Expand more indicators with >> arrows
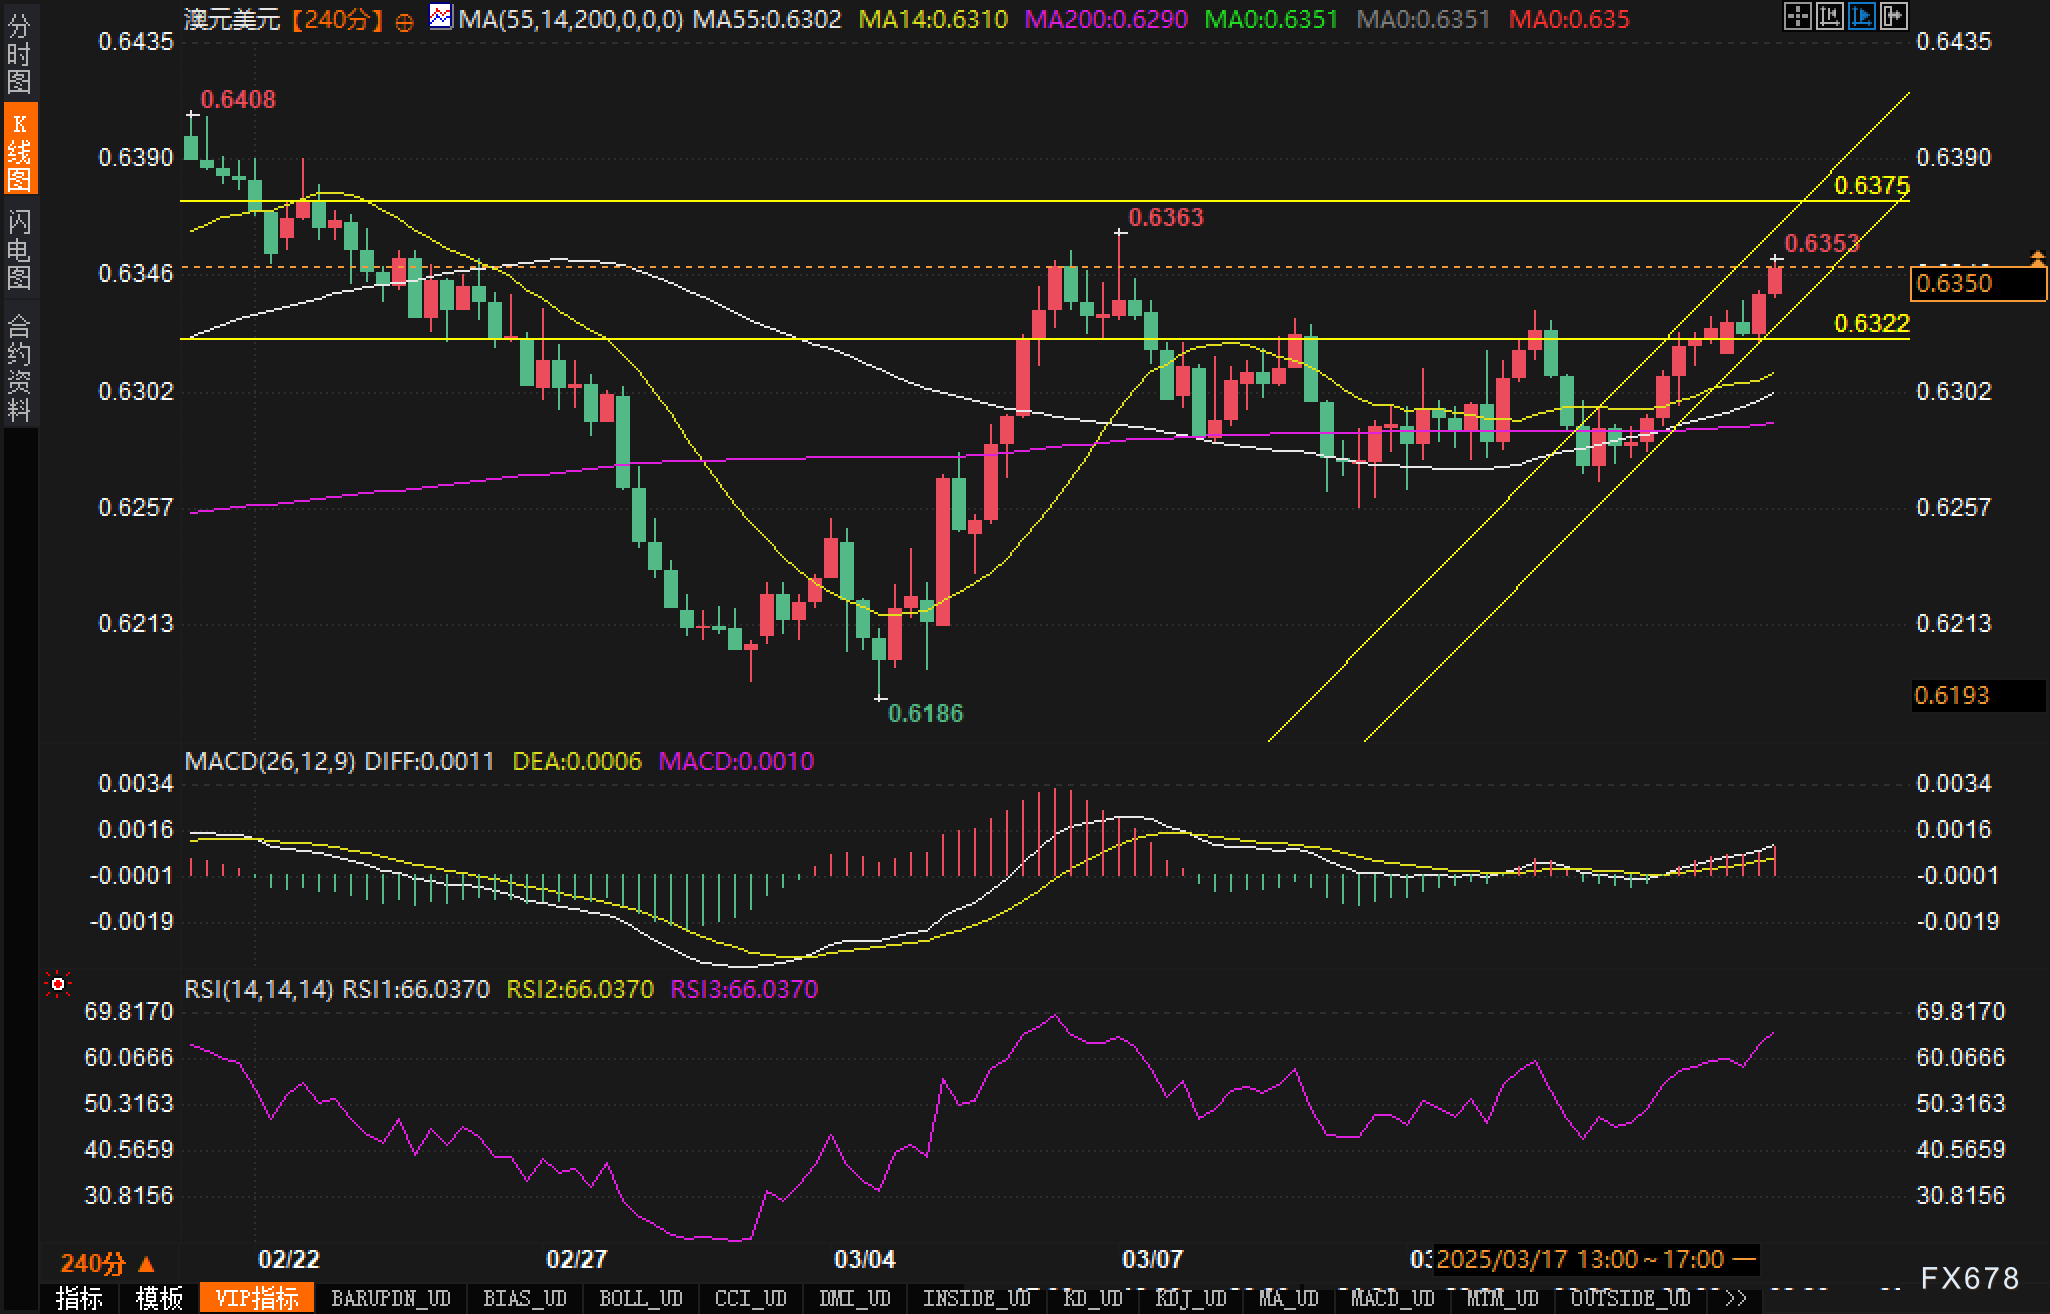Viewport: 2050px width, 1314px height. (1737, 1298)
